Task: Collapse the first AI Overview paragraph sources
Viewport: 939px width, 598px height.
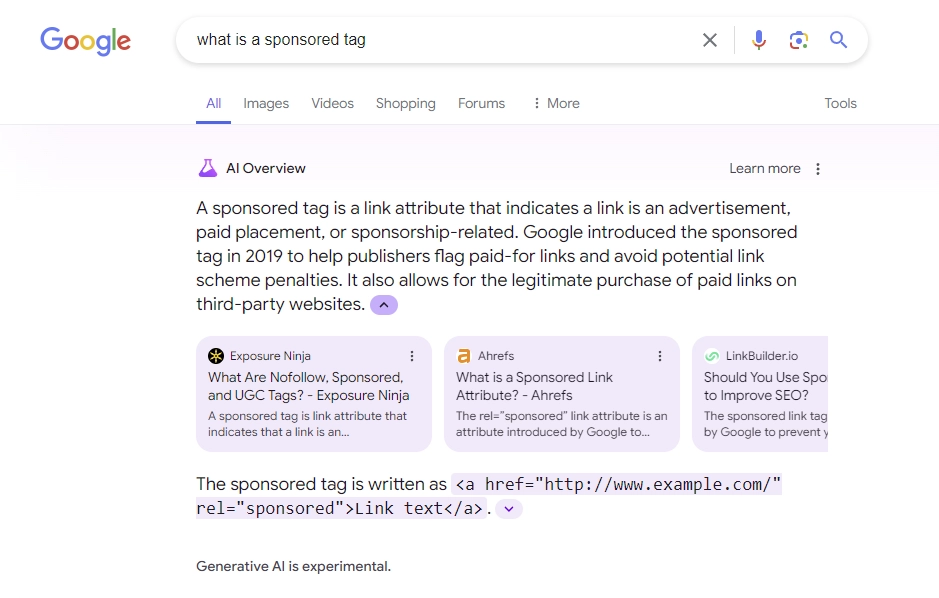Action: 384,305
